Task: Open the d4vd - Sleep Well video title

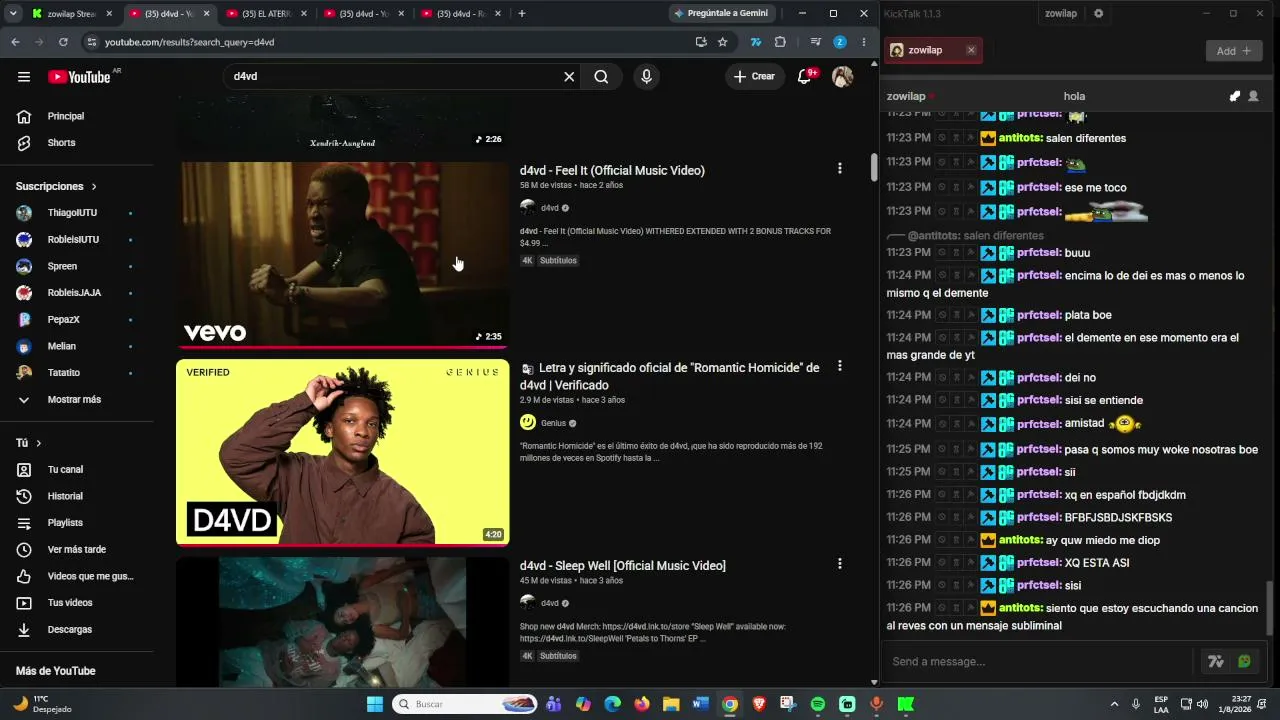Action: [x=623, y=566]
